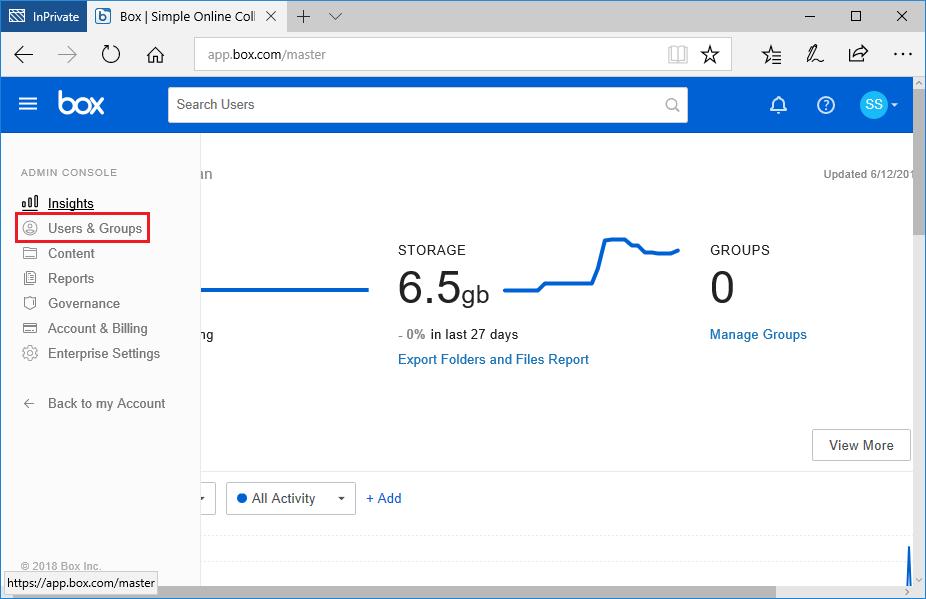Click the Back to my Account arrow icon

(x=29, y=403)
